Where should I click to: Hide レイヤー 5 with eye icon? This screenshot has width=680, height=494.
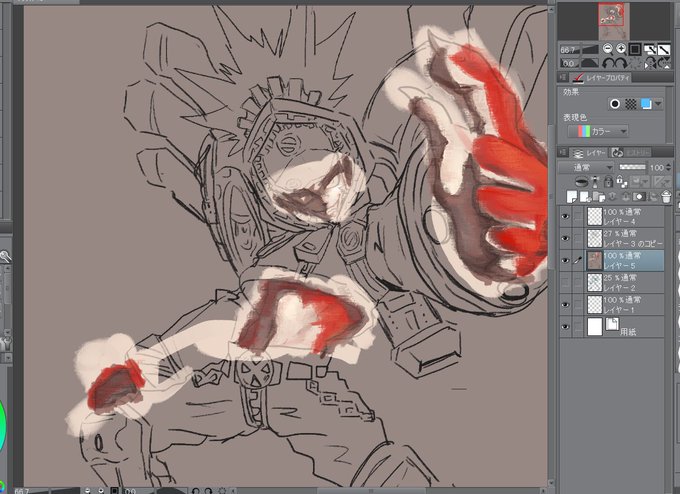pyautogui.click(x=565, y=260)
